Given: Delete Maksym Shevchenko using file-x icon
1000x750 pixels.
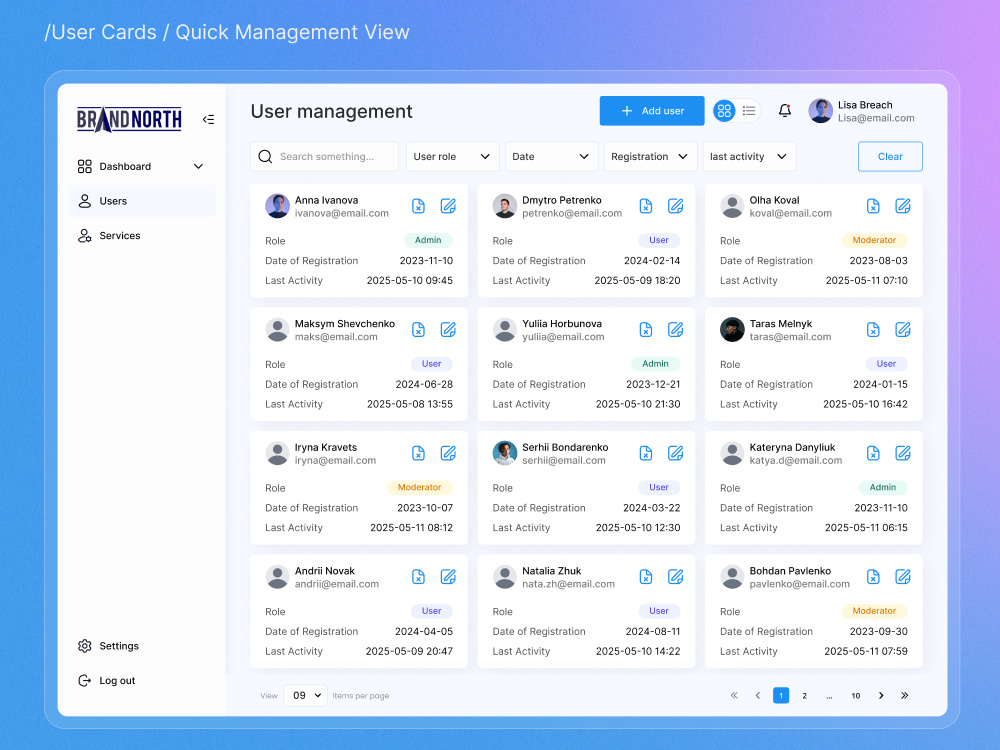Looking at the screenshot, I should tap(418, 330).
